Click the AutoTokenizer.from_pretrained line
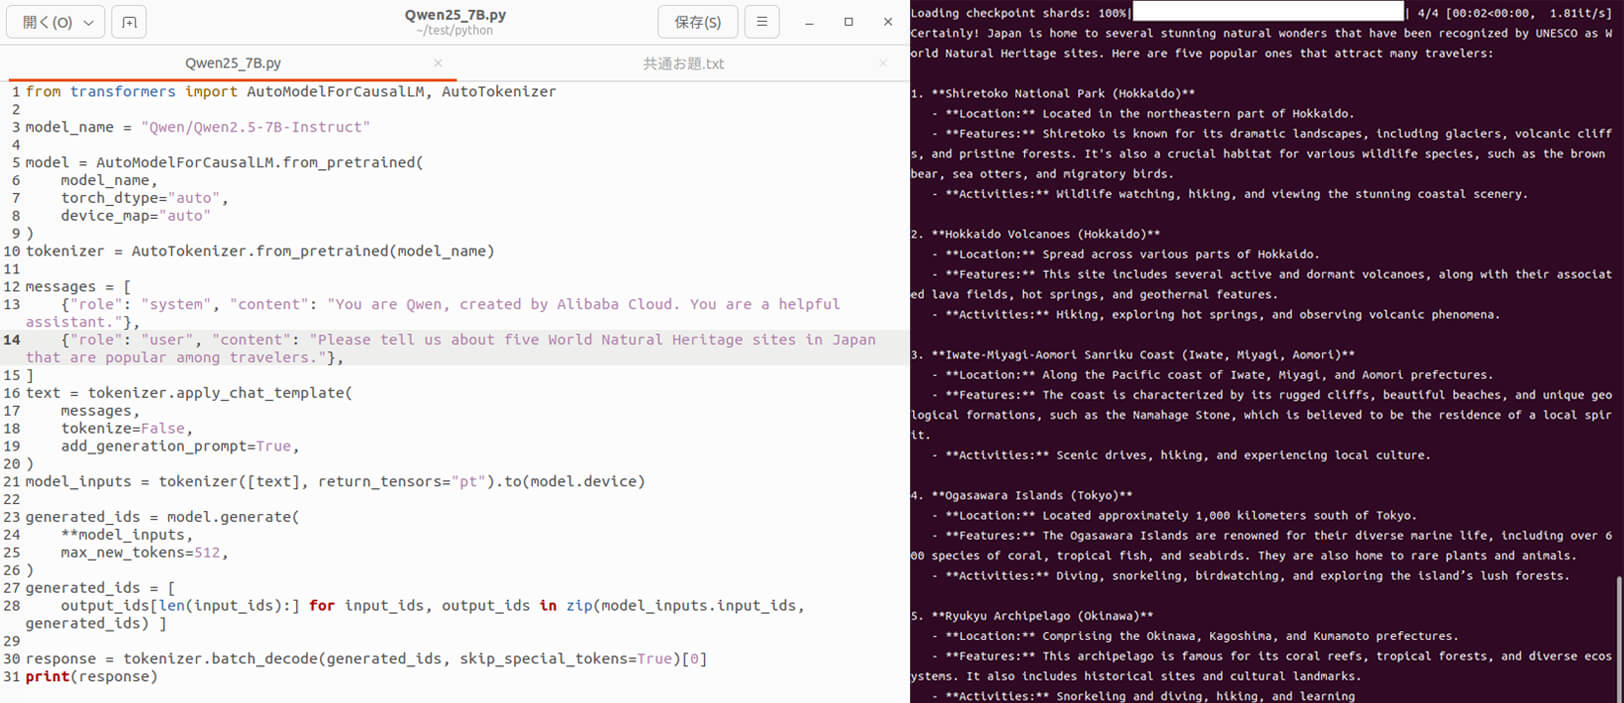Image resolution: width=1624 pixels, height=703 pixels. 260,251
